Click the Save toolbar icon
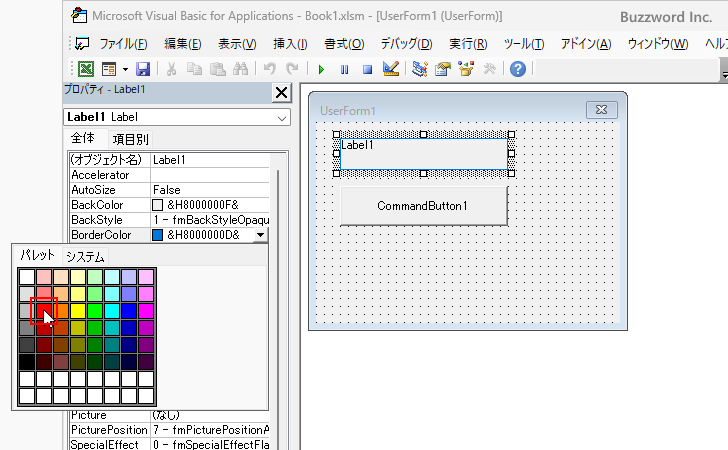728x450 pixels. (143, 69)
